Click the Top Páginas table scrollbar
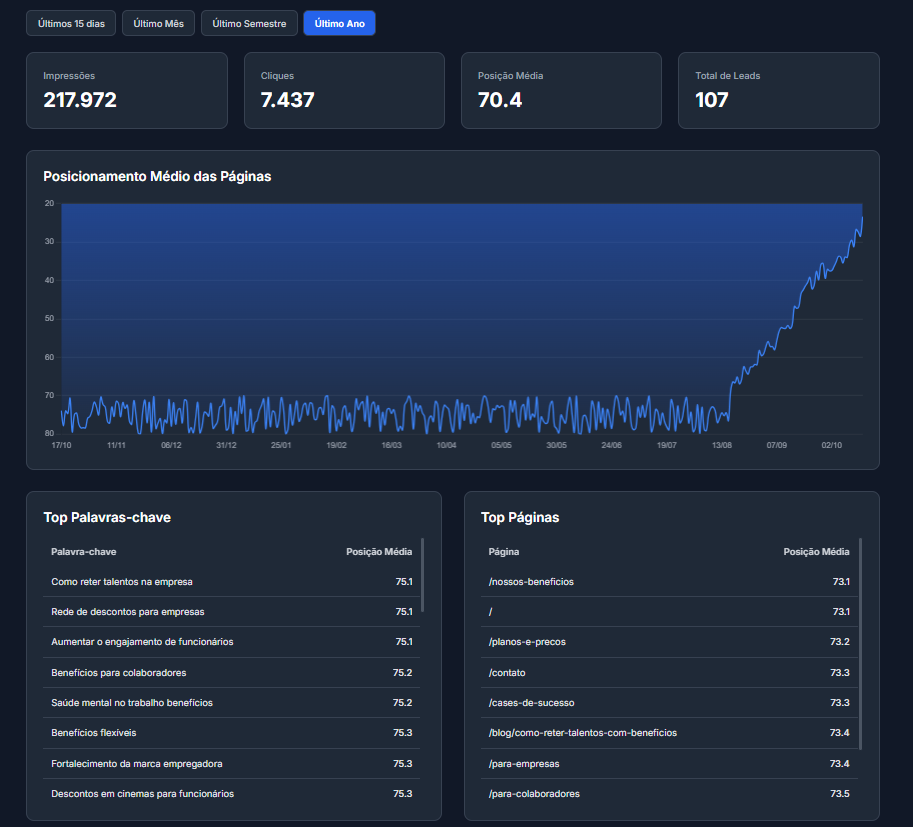Viewport: 913px width, 827px height. (x=860, y=644)
